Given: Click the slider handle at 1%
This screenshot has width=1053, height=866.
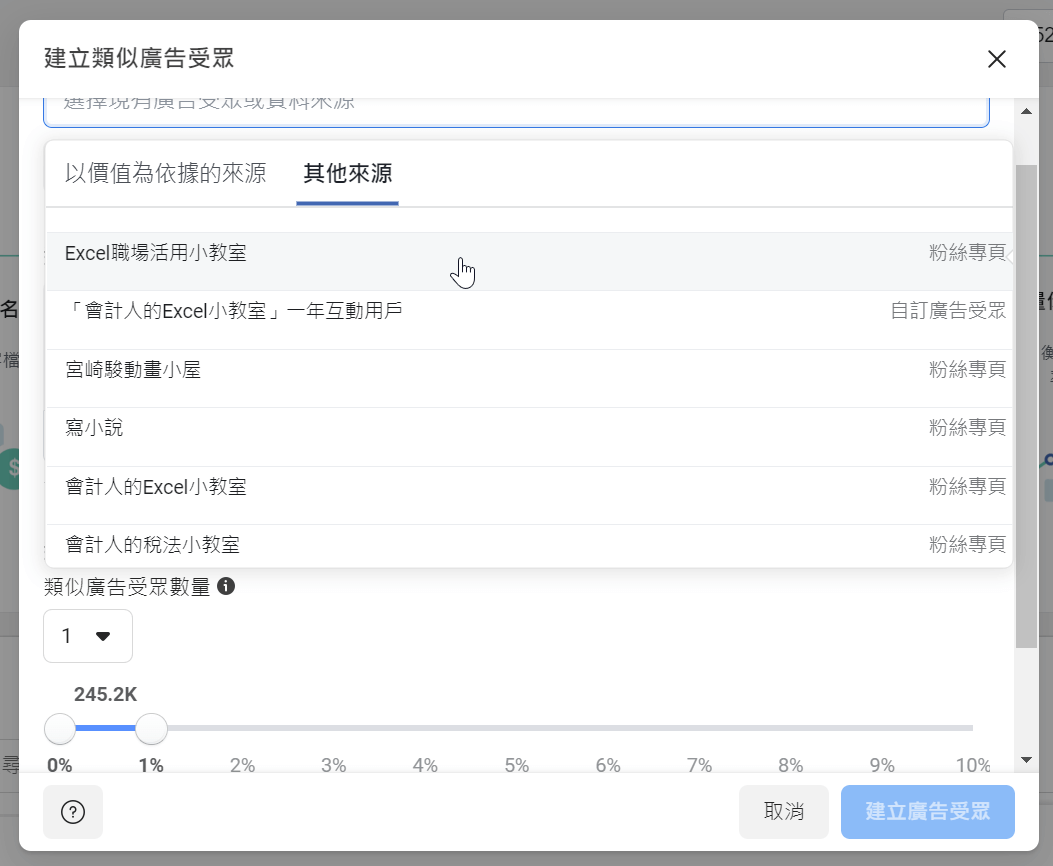Looking at the screenshot, I should tap(151, 728).
